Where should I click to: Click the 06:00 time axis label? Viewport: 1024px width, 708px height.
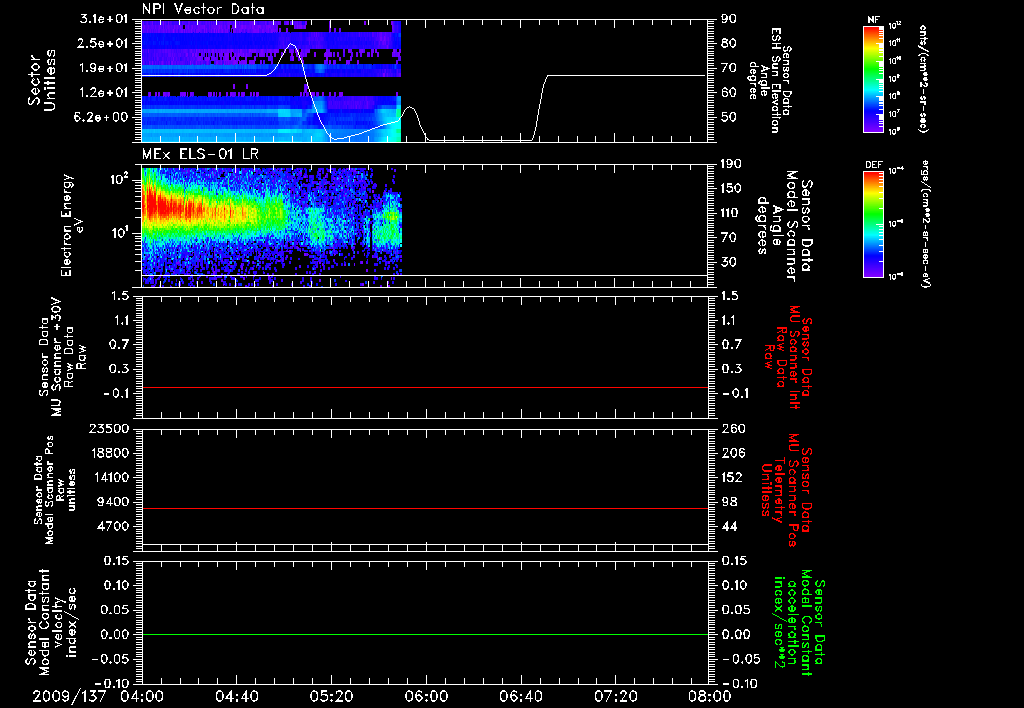coord(426,697)
